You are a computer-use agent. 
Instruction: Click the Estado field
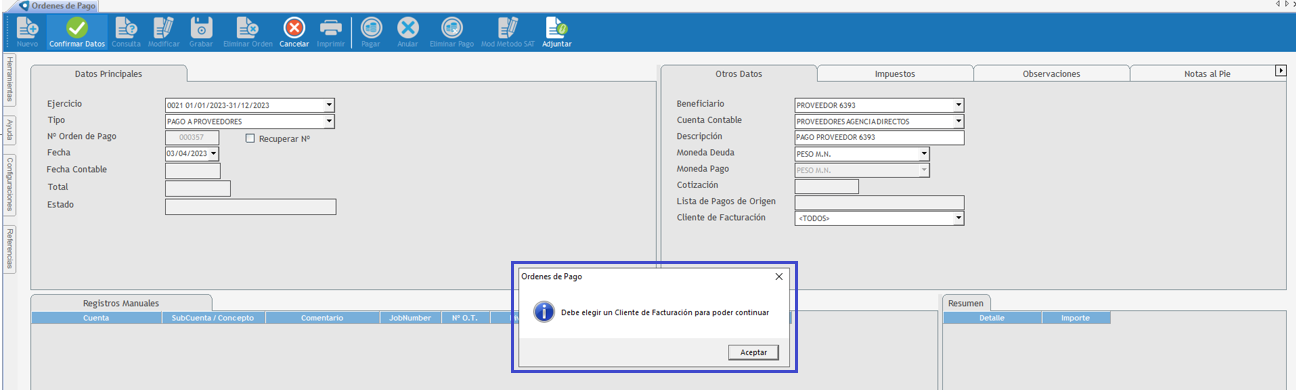click(x=250, y=207)
